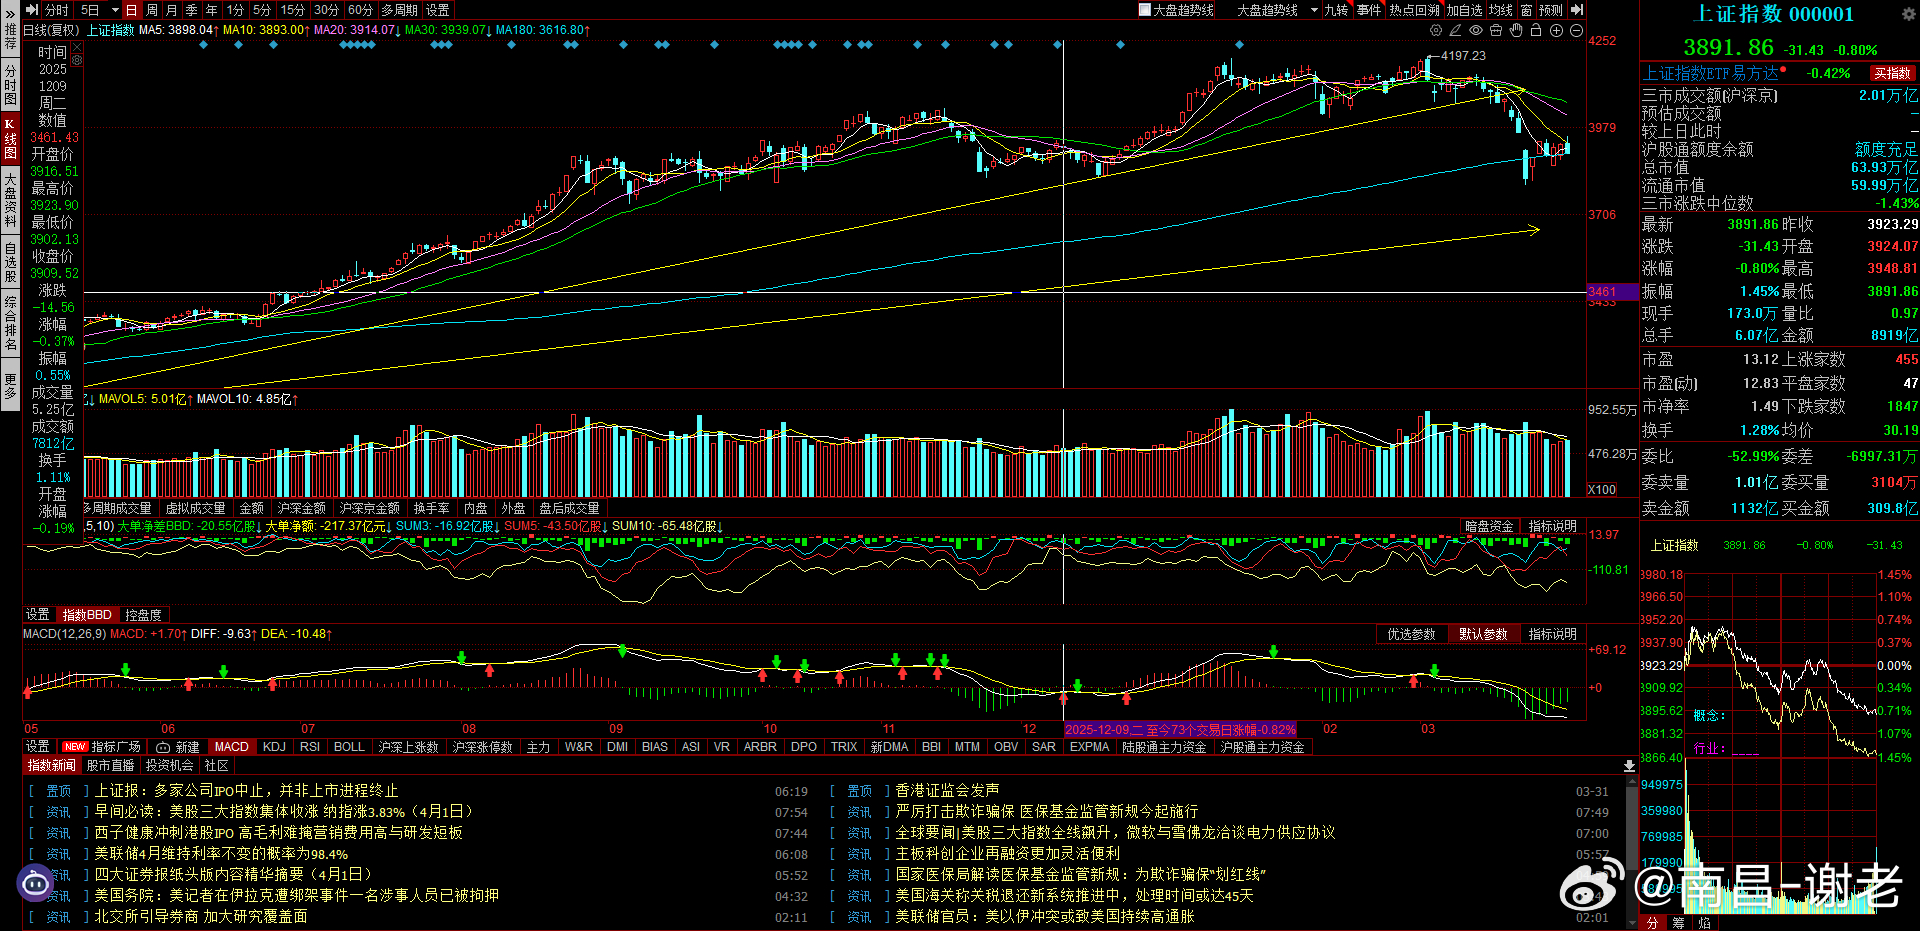The image size is (1920, 931).
Task: Open the 5日 period dropdown arrow
Action: [115, 10]
